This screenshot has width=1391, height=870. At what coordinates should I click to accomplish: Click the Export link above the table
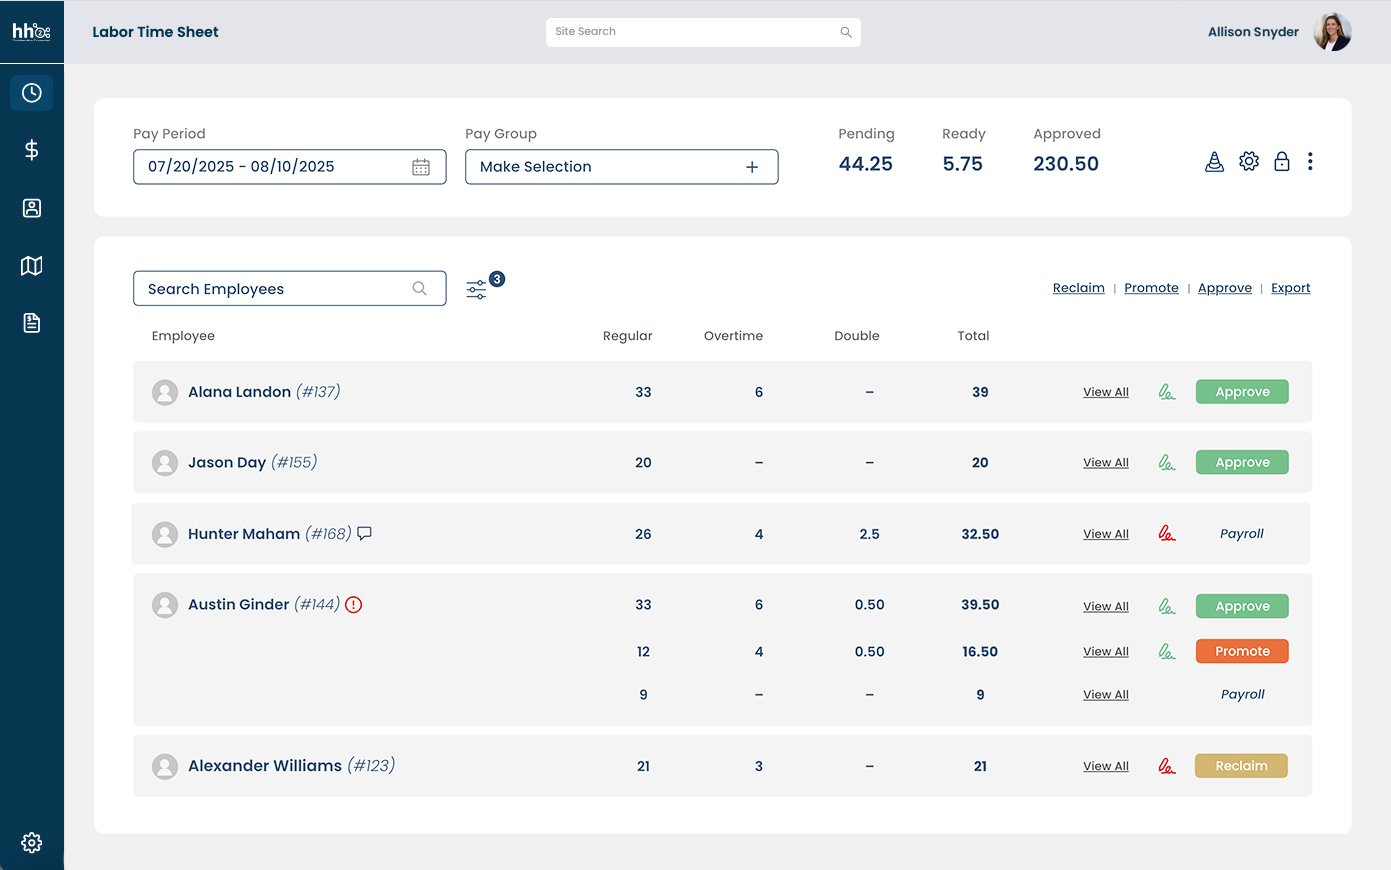click(1290, 288)
